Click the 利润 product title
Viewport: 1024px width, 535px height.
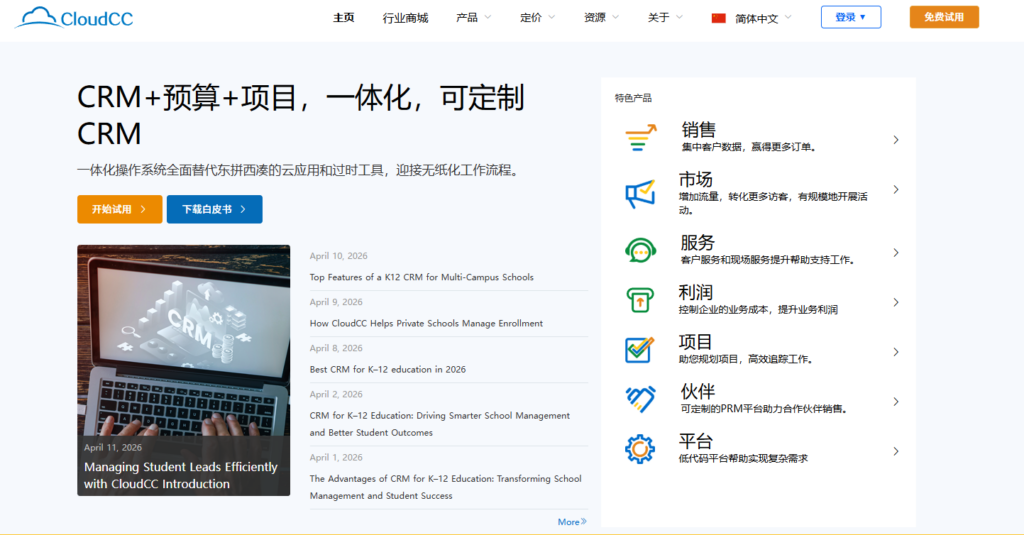coord(696,292)
